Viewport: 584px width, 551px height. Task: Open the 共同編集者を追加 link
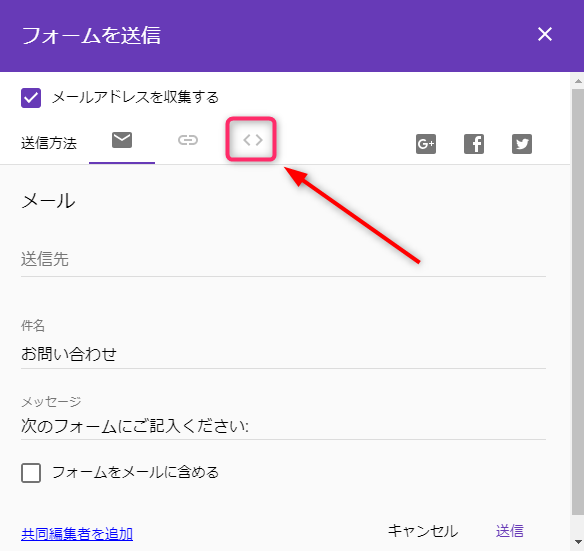[x=77, y=534]
